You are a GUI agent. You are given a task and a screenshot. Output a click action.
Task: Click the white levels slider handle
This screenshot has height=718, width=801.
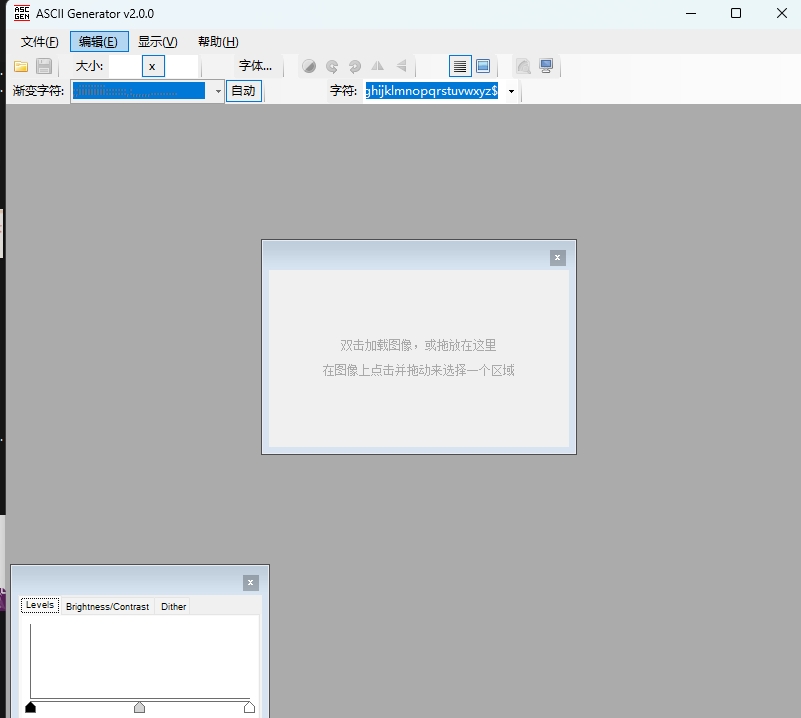click(249, 707)
